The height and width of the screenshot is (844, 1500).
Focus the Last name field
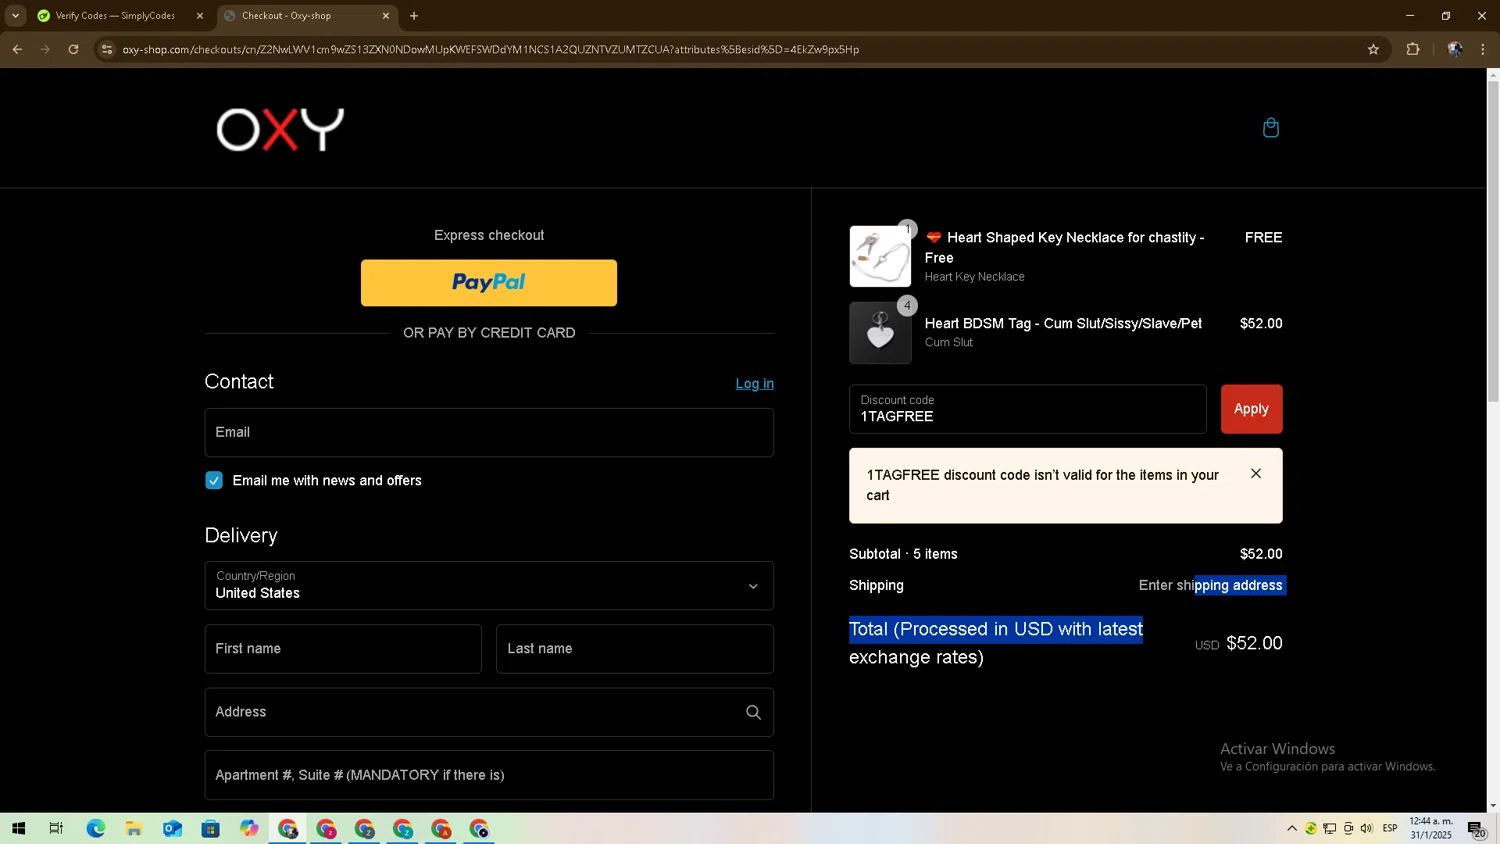point(635,649)
